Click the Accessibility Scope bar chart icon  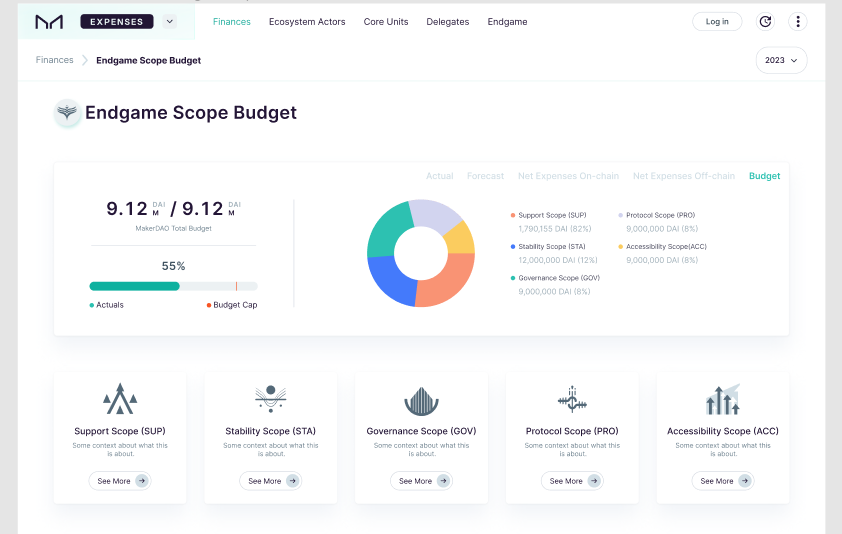tap(722, 400)
